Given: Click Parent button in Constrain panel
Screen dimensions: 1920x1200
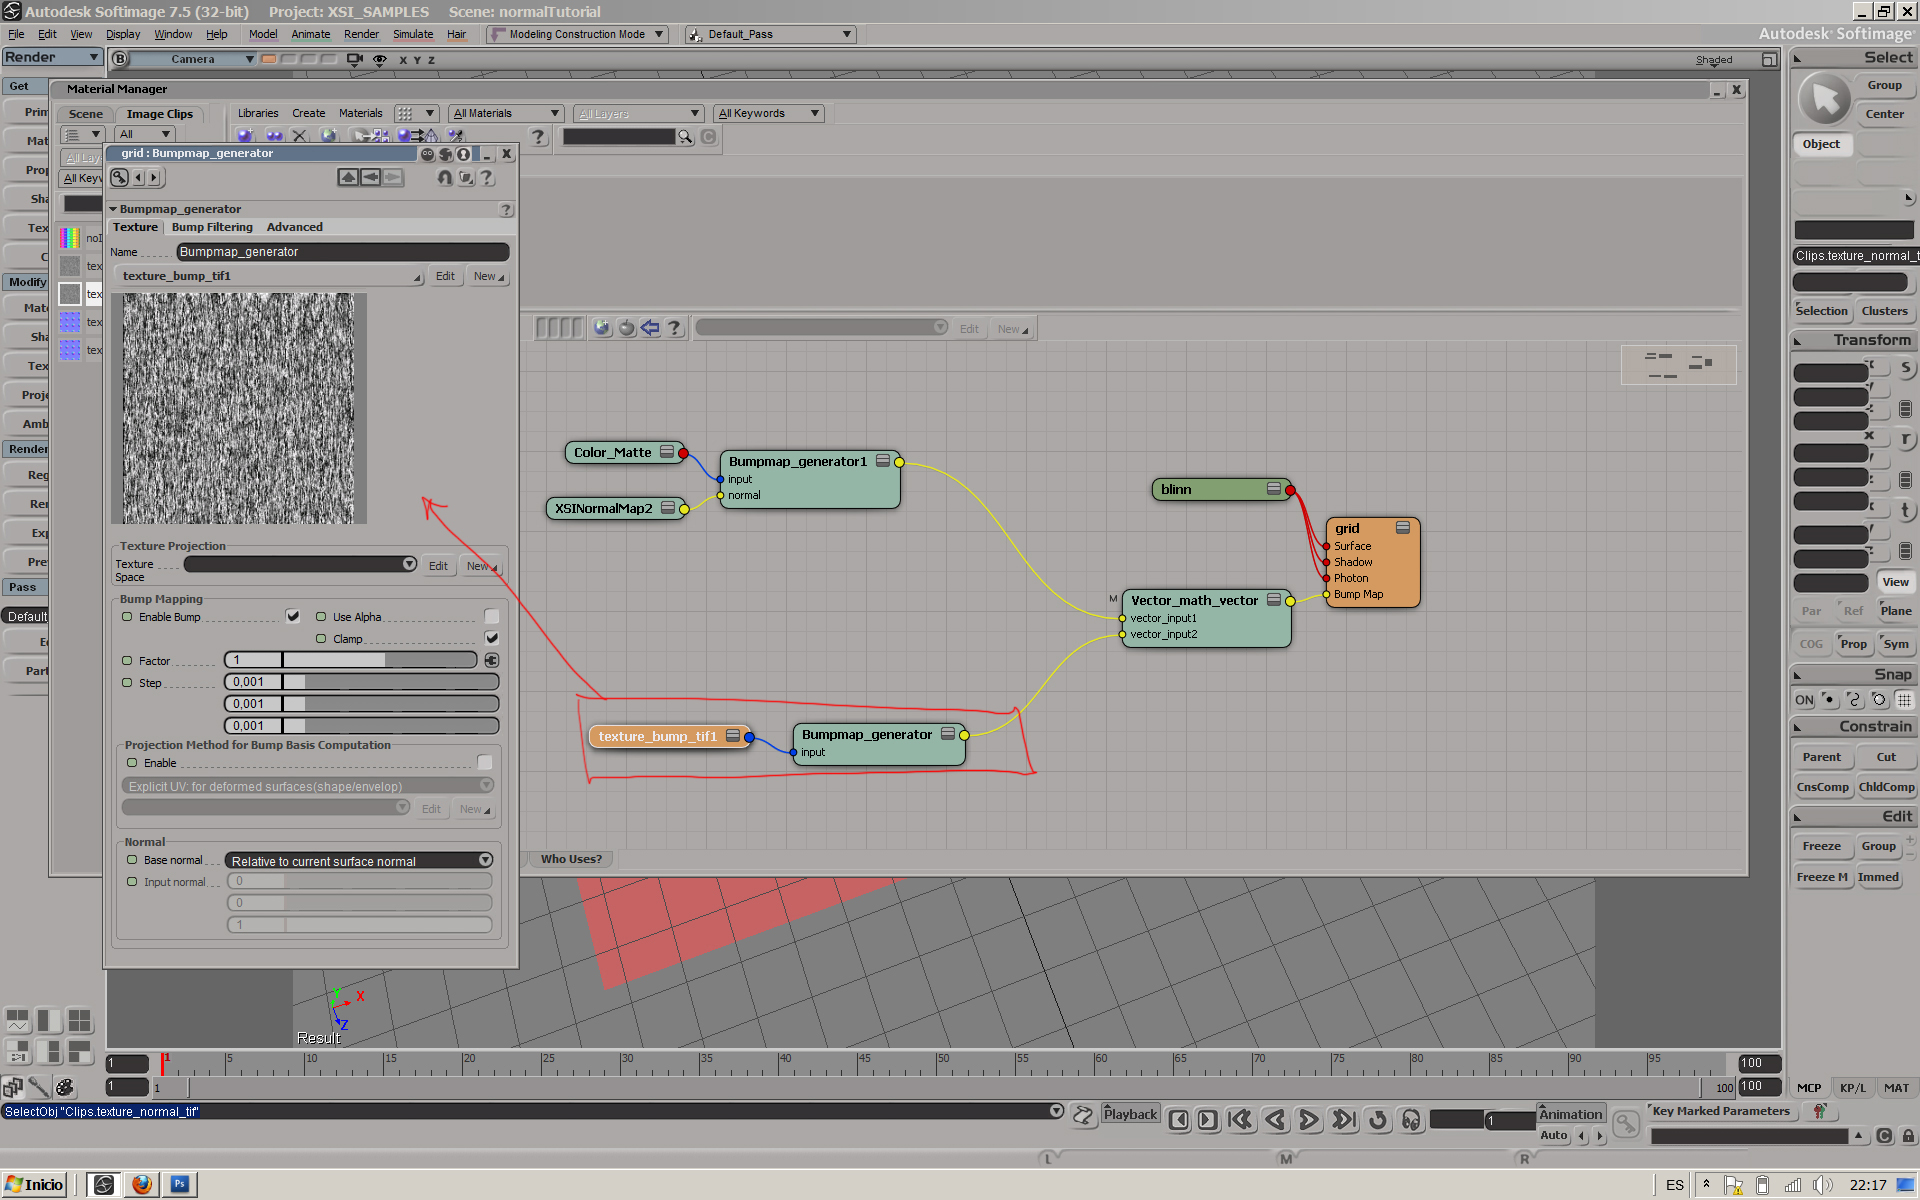Looking at the screenshot, I should tap(1821, 757).
